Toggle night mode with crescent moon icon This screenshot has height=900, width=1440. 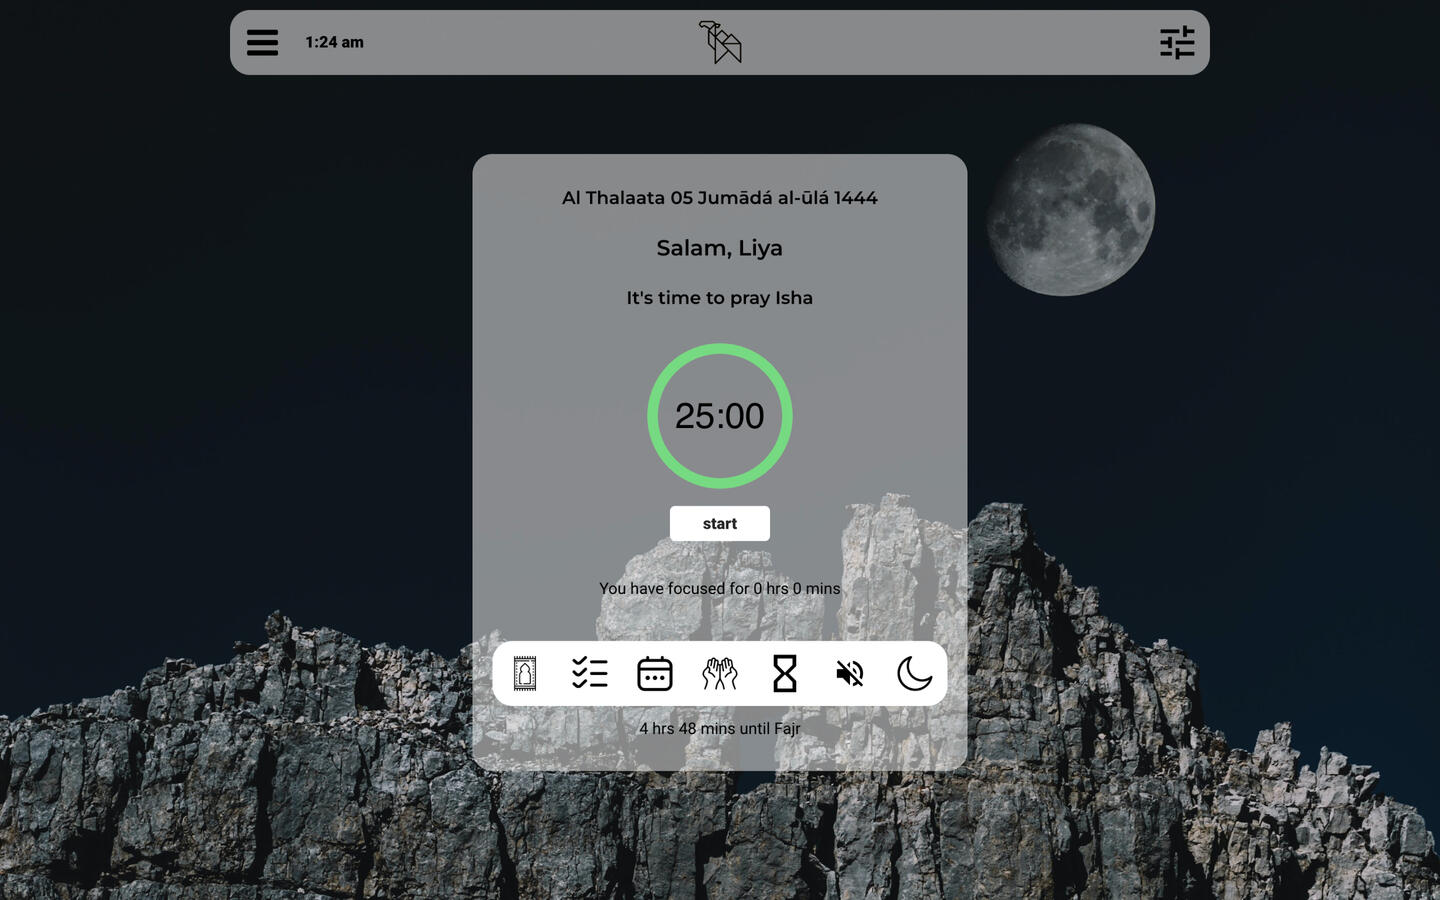(x=914, y=673)
